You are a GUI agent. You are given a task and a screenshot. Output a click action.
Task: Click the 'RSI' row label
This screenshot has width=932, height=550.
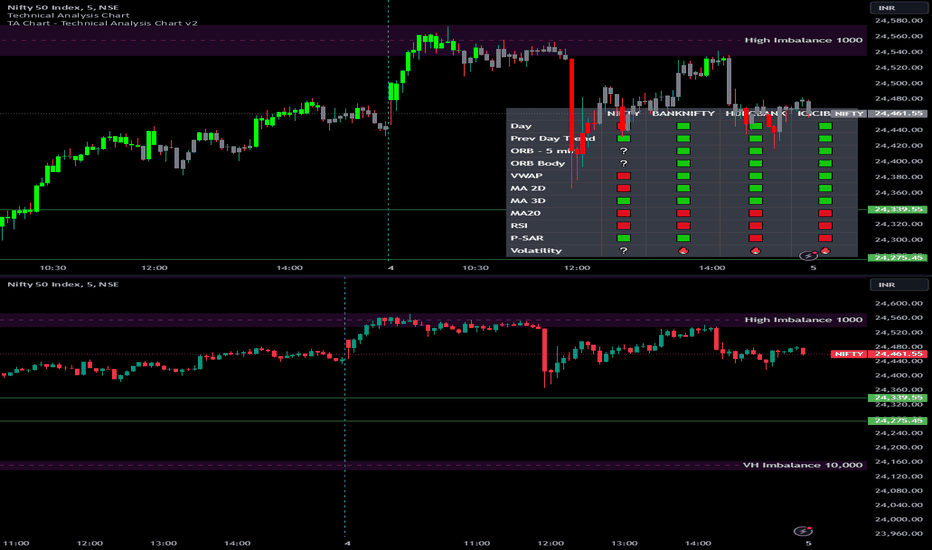(519, 226)
